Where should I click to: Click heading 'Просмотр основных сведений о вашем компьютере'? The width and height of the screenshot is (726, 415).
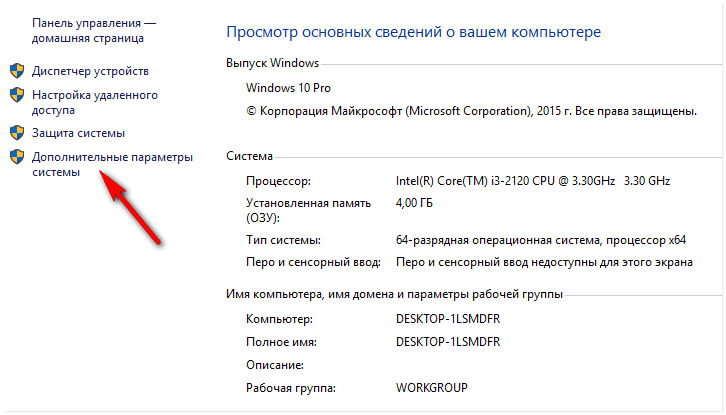click(x=413, y=32)
